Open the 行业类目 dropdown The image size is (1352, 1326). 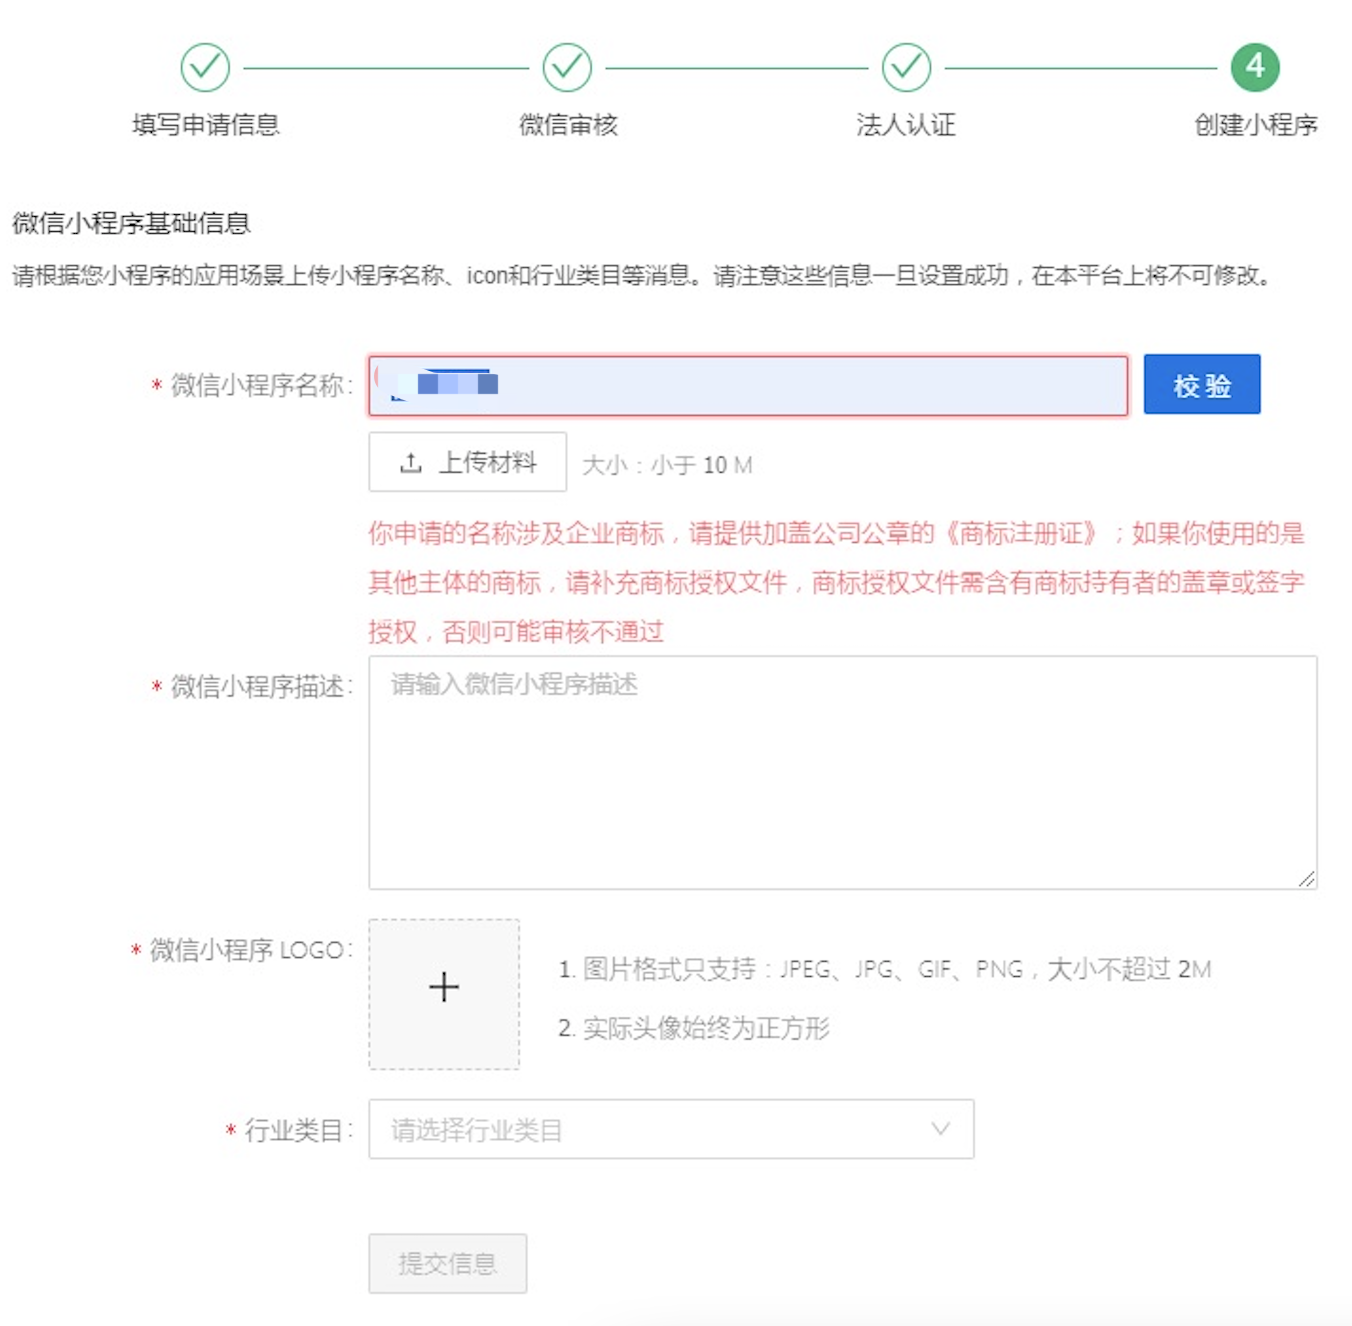(671, 1129)
